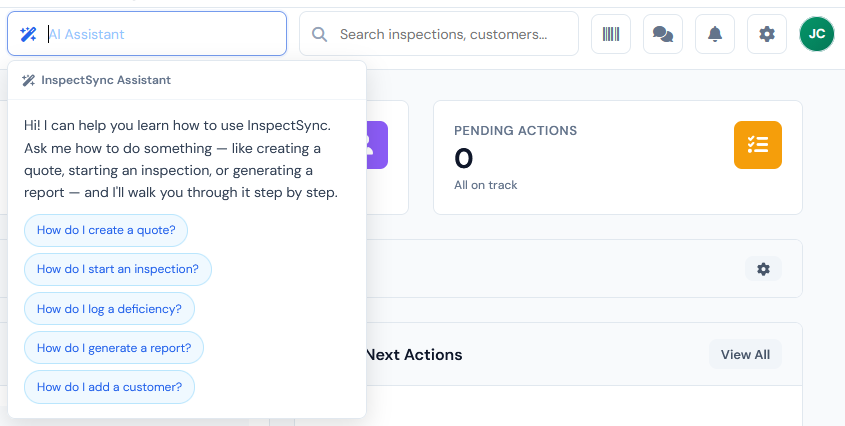This screenshot has height=426, width=845.
Task: Click the pending actions count '0'
Action: tap(463, 159)
